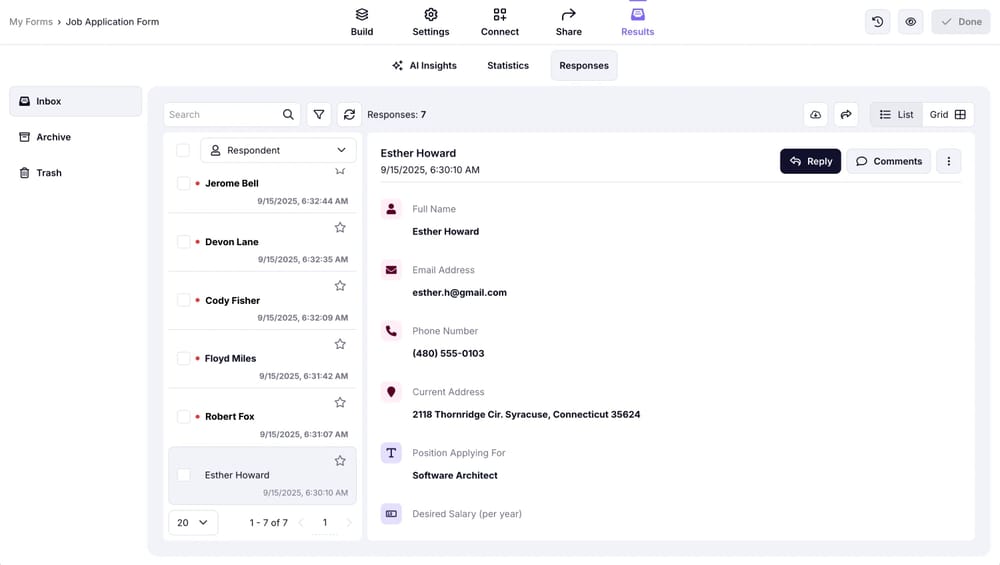Click the share arrow icon in toolbar
This screenshot has width=1000, height=565.
click(846, 115)
